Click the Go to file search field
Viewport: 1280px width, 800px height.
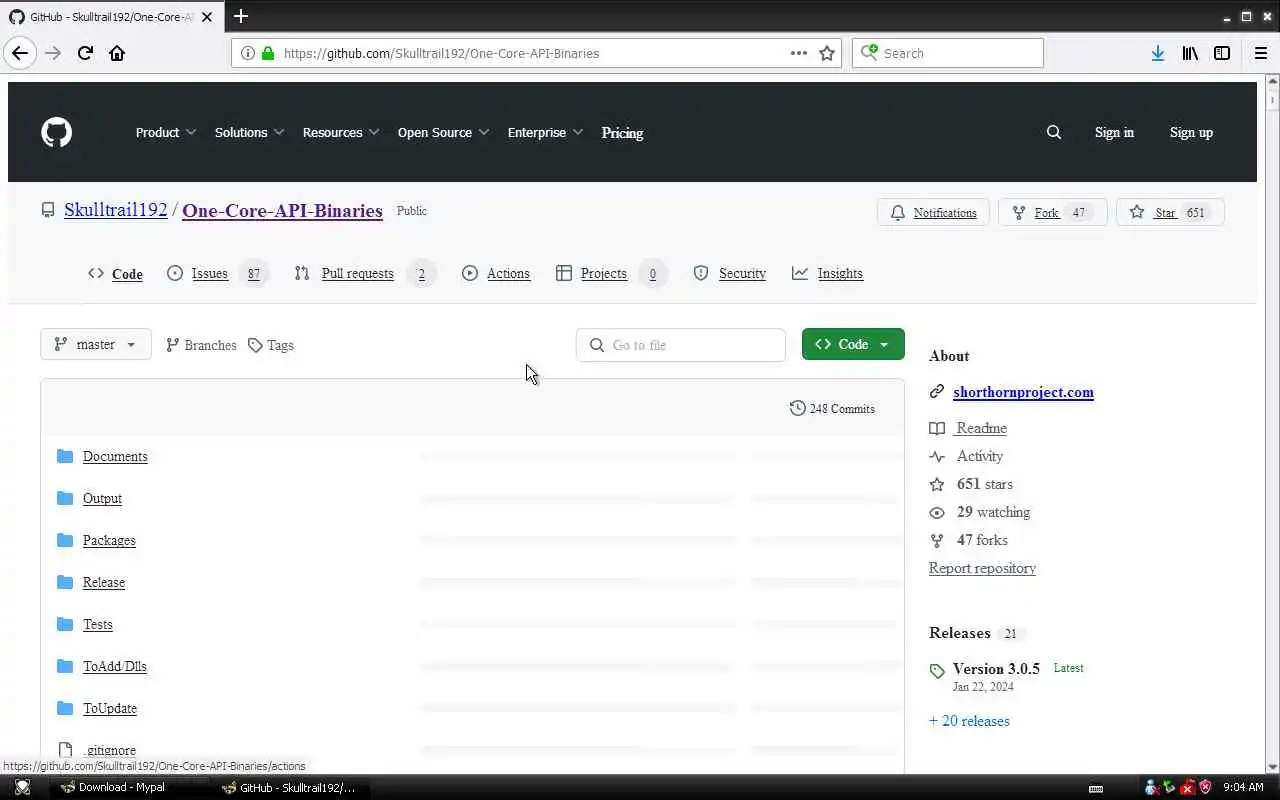pos(681,345)
